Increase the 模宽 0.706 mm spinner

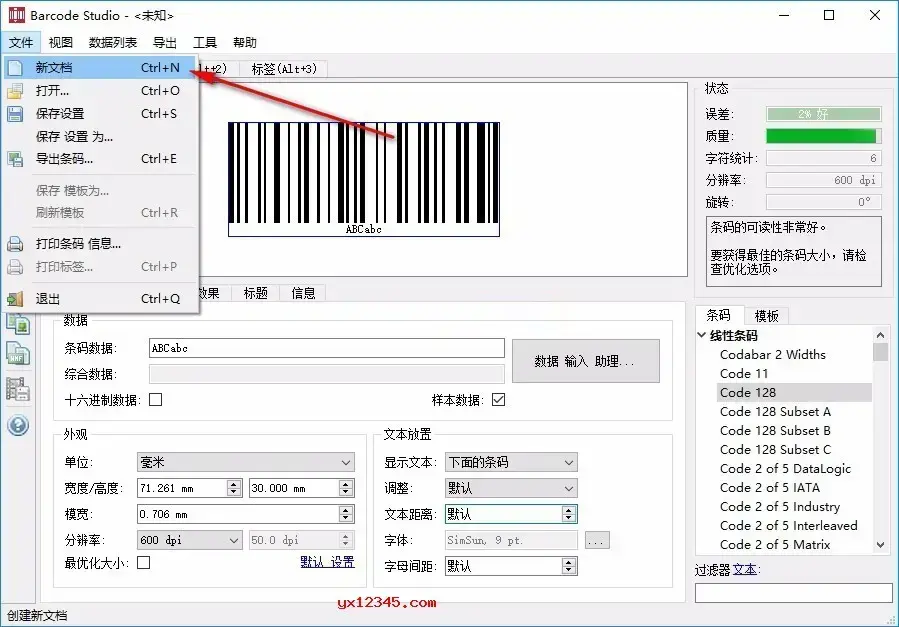pyautogui.click(x=345, y=510)
